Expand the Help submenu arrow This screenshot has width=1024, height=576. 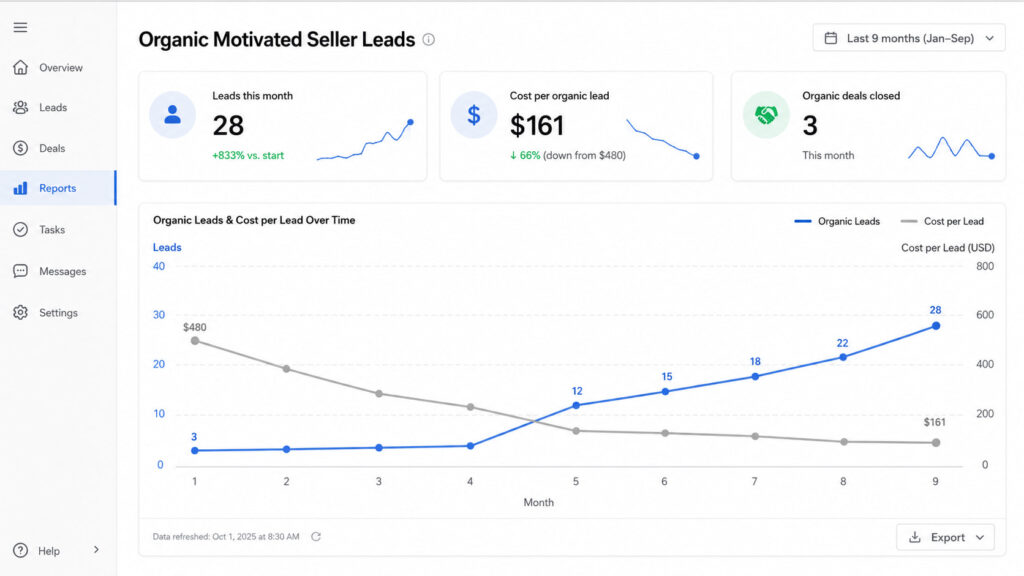(x=96, y=550)
